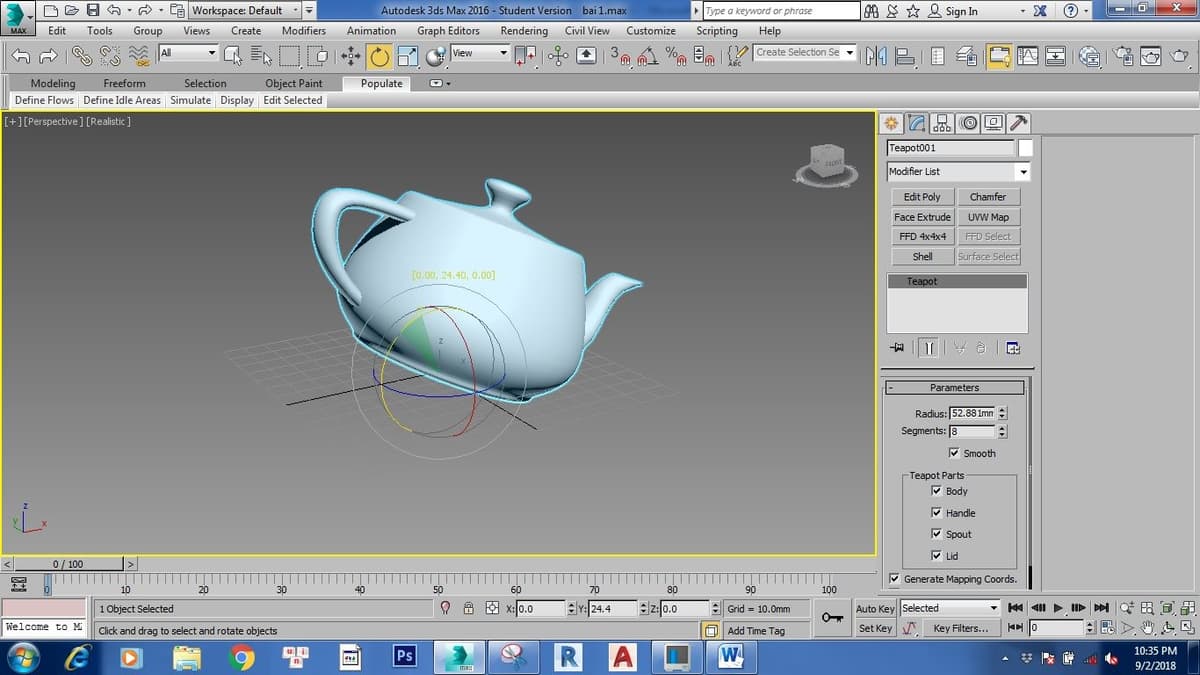Uncheck the Lid teapot part
Image resolution: width=1200 pixels, height=675 pixels.
(935, 556)
